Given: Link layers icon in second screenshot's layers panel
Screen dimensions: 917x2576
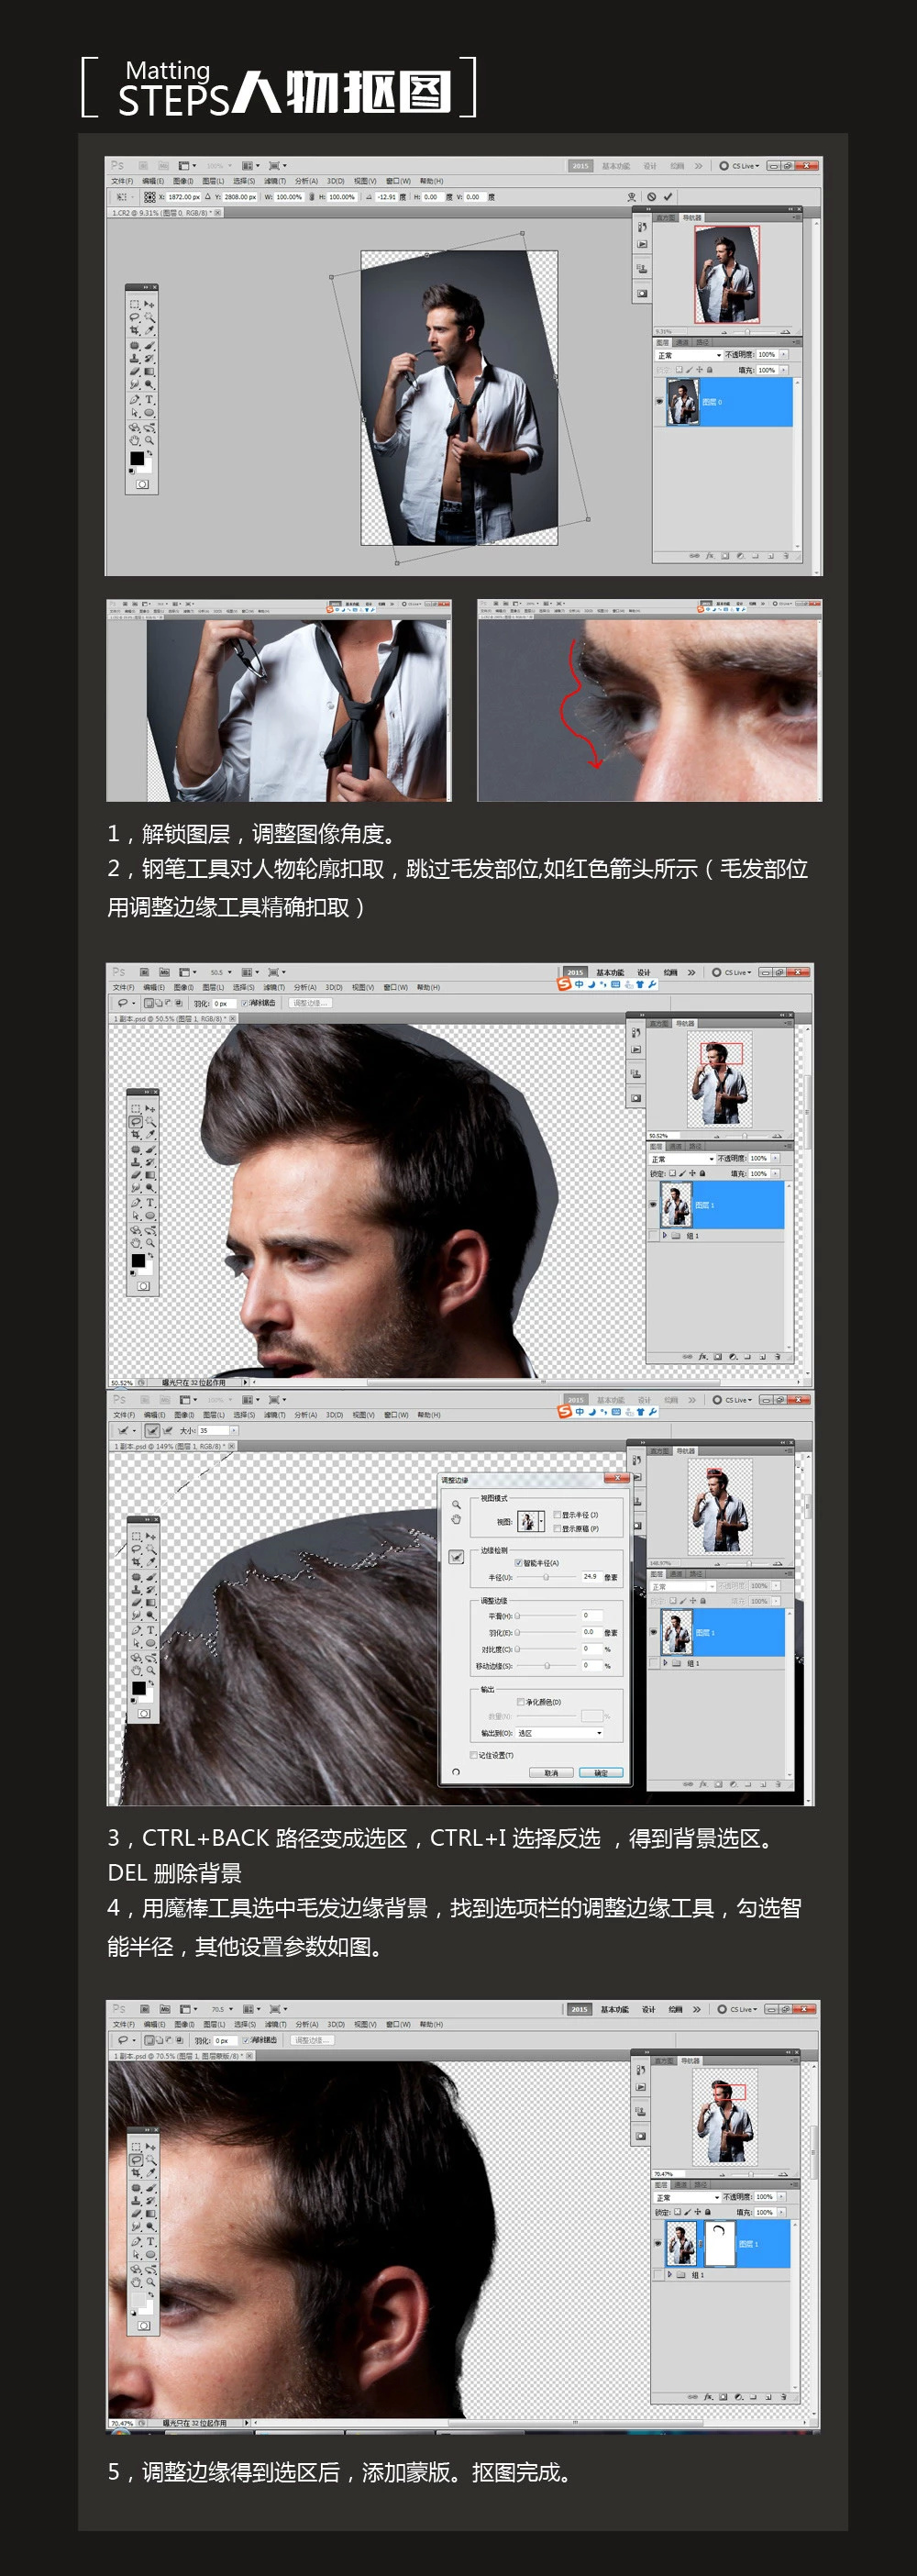Looking at the screenshot, I should pyautogui.click(x=686, y=1357).
